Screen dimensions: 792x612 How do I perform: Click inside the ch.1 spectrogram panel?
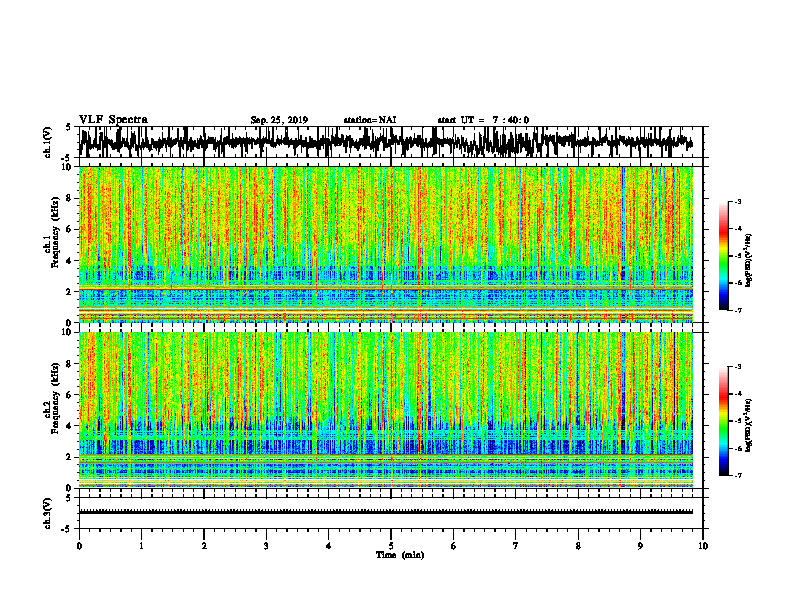386,244
